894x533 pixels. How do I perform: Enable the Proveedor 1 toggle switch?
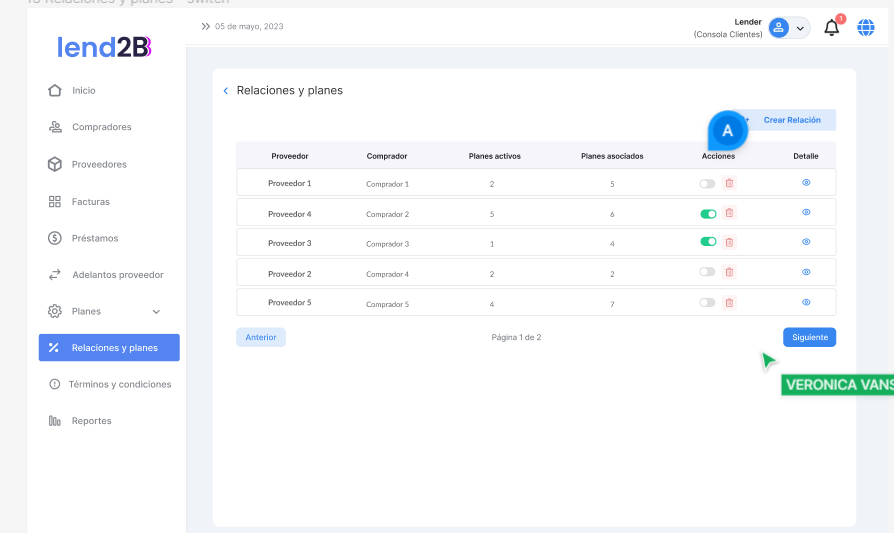click(707, 184)
